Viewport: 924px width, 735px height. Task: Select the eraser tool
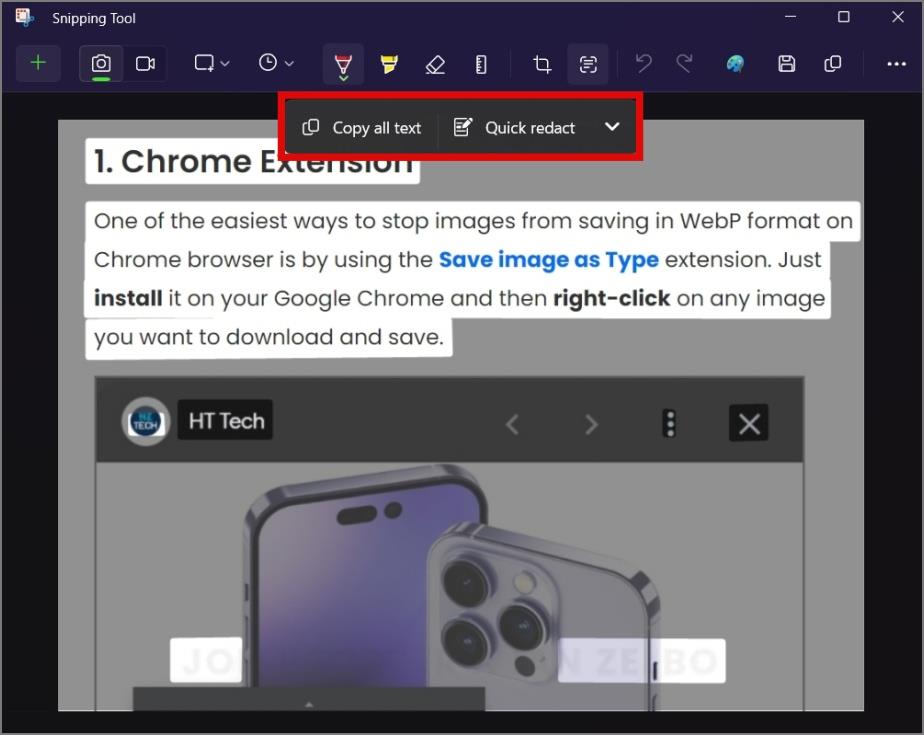435,64
